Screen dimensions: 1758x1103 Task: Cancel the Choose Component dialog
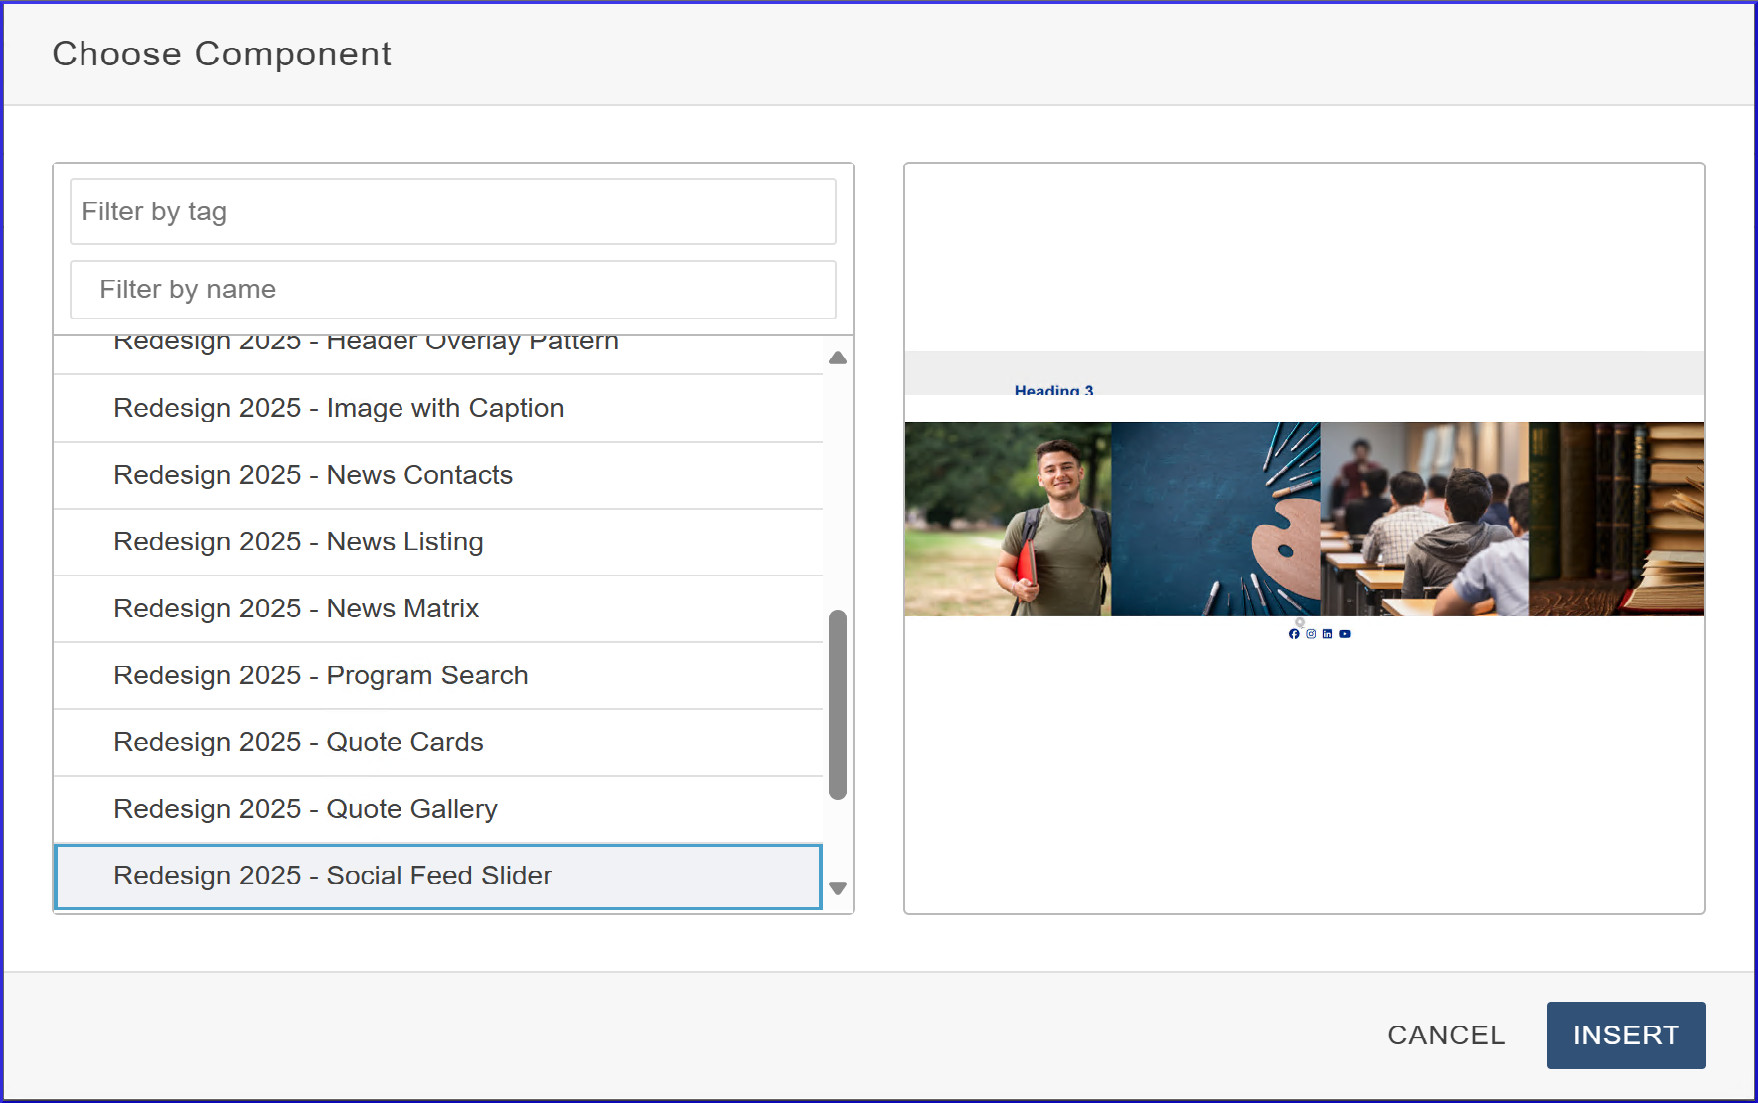tap(1445, 1035)
